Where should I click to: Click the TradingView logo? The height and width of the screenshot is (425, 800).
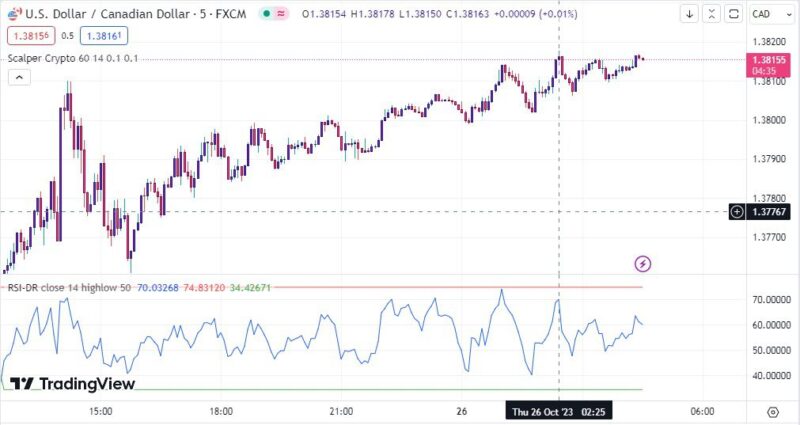pos(72,384)
